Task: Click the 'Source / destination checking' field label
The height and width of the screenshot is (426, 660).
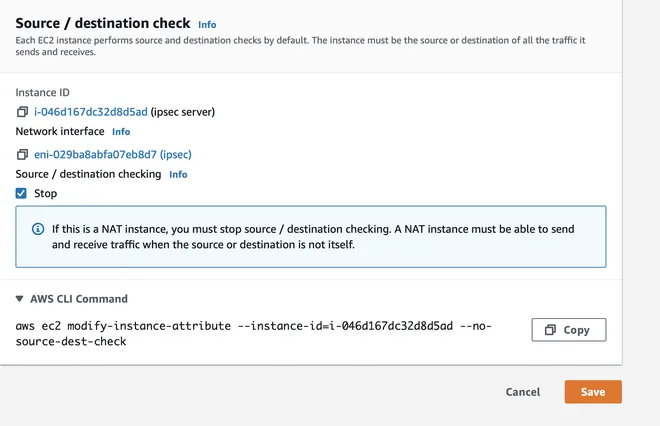Action: tap(88, 174)
